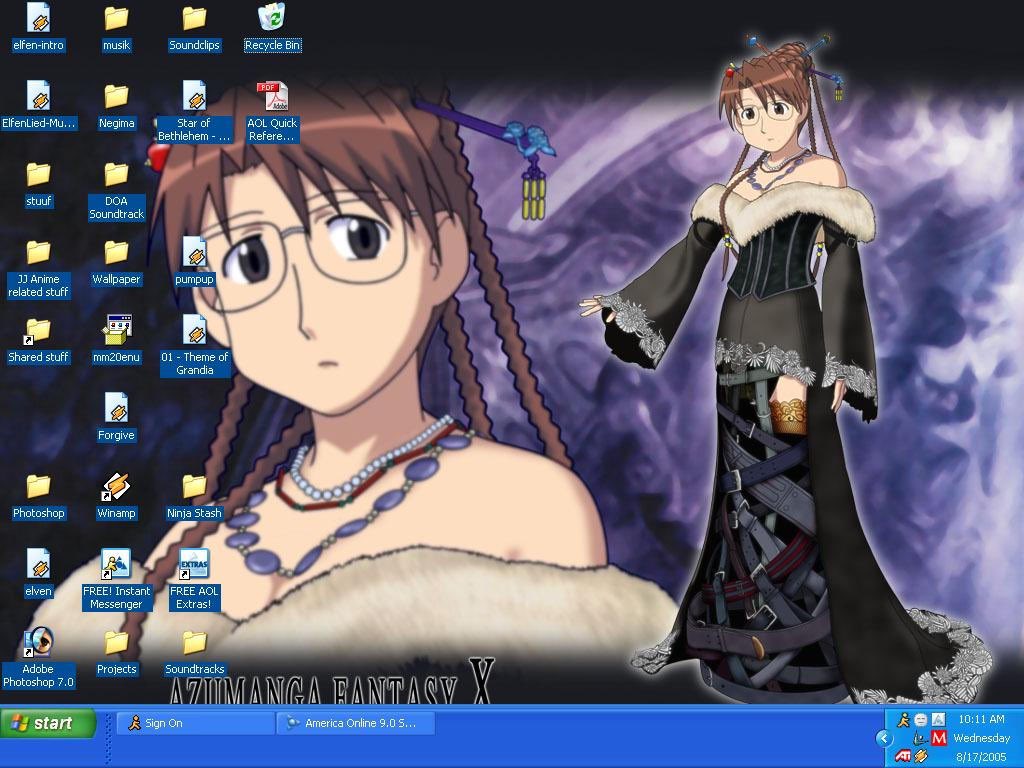
Task: Click gray triangle A tray icon
Action: click(938, 720)
